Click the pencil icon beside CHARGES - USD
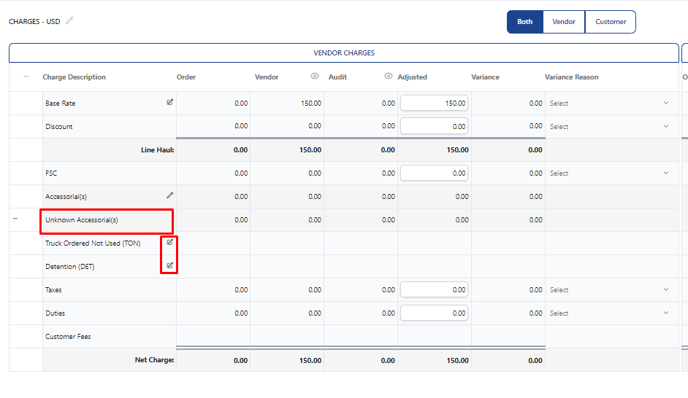This screenshot has width=688, height=398. [x=69, y=21]
